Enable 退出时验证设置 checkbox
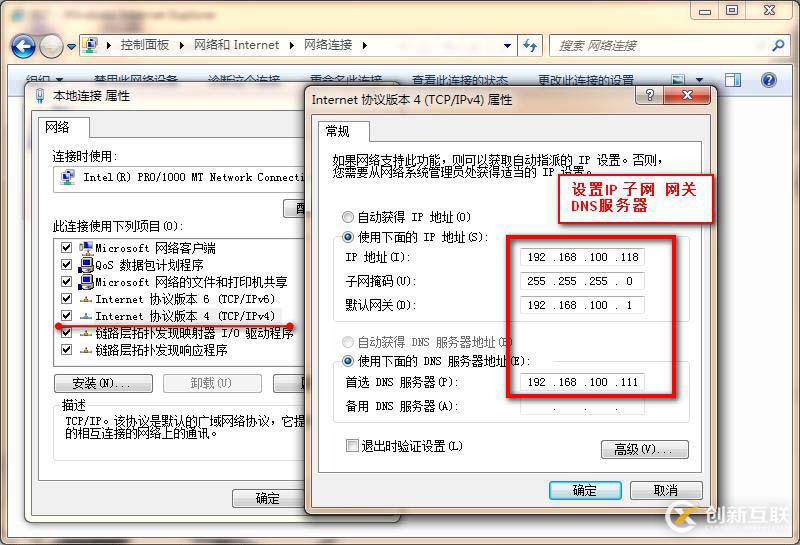The image size is (800, 545). (352, 445)
